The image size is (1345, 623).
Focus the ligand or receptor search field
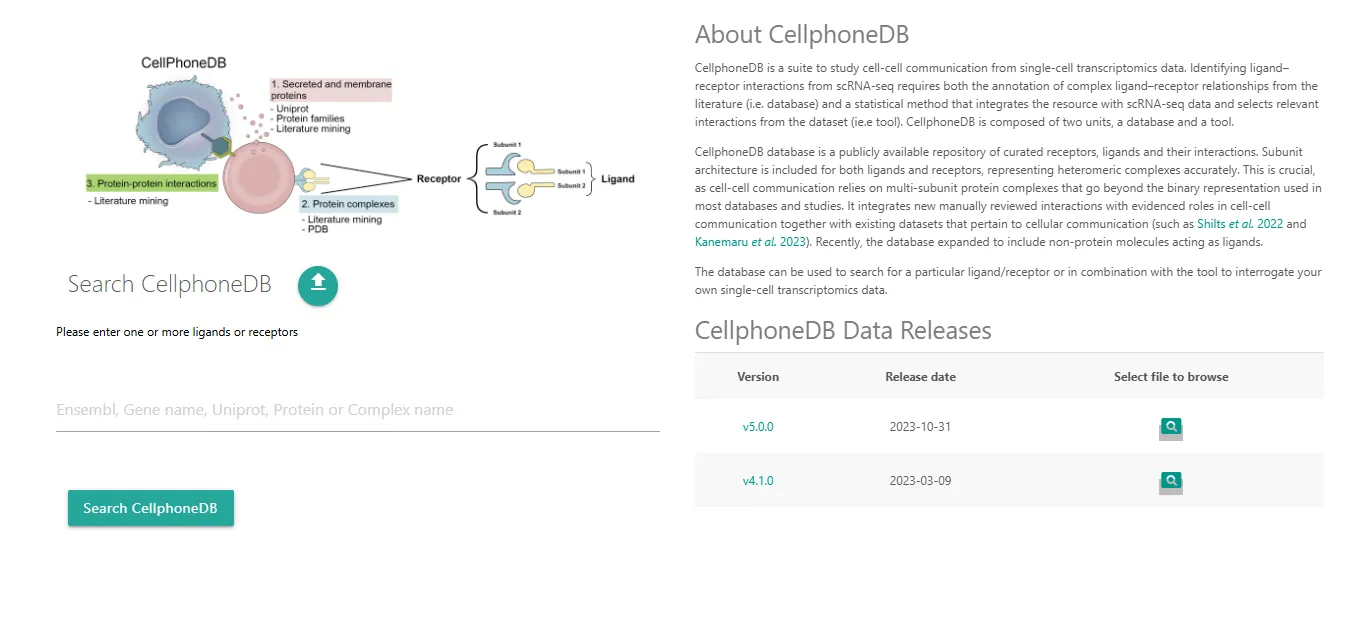pyautogui.click(x=357, y=410)
